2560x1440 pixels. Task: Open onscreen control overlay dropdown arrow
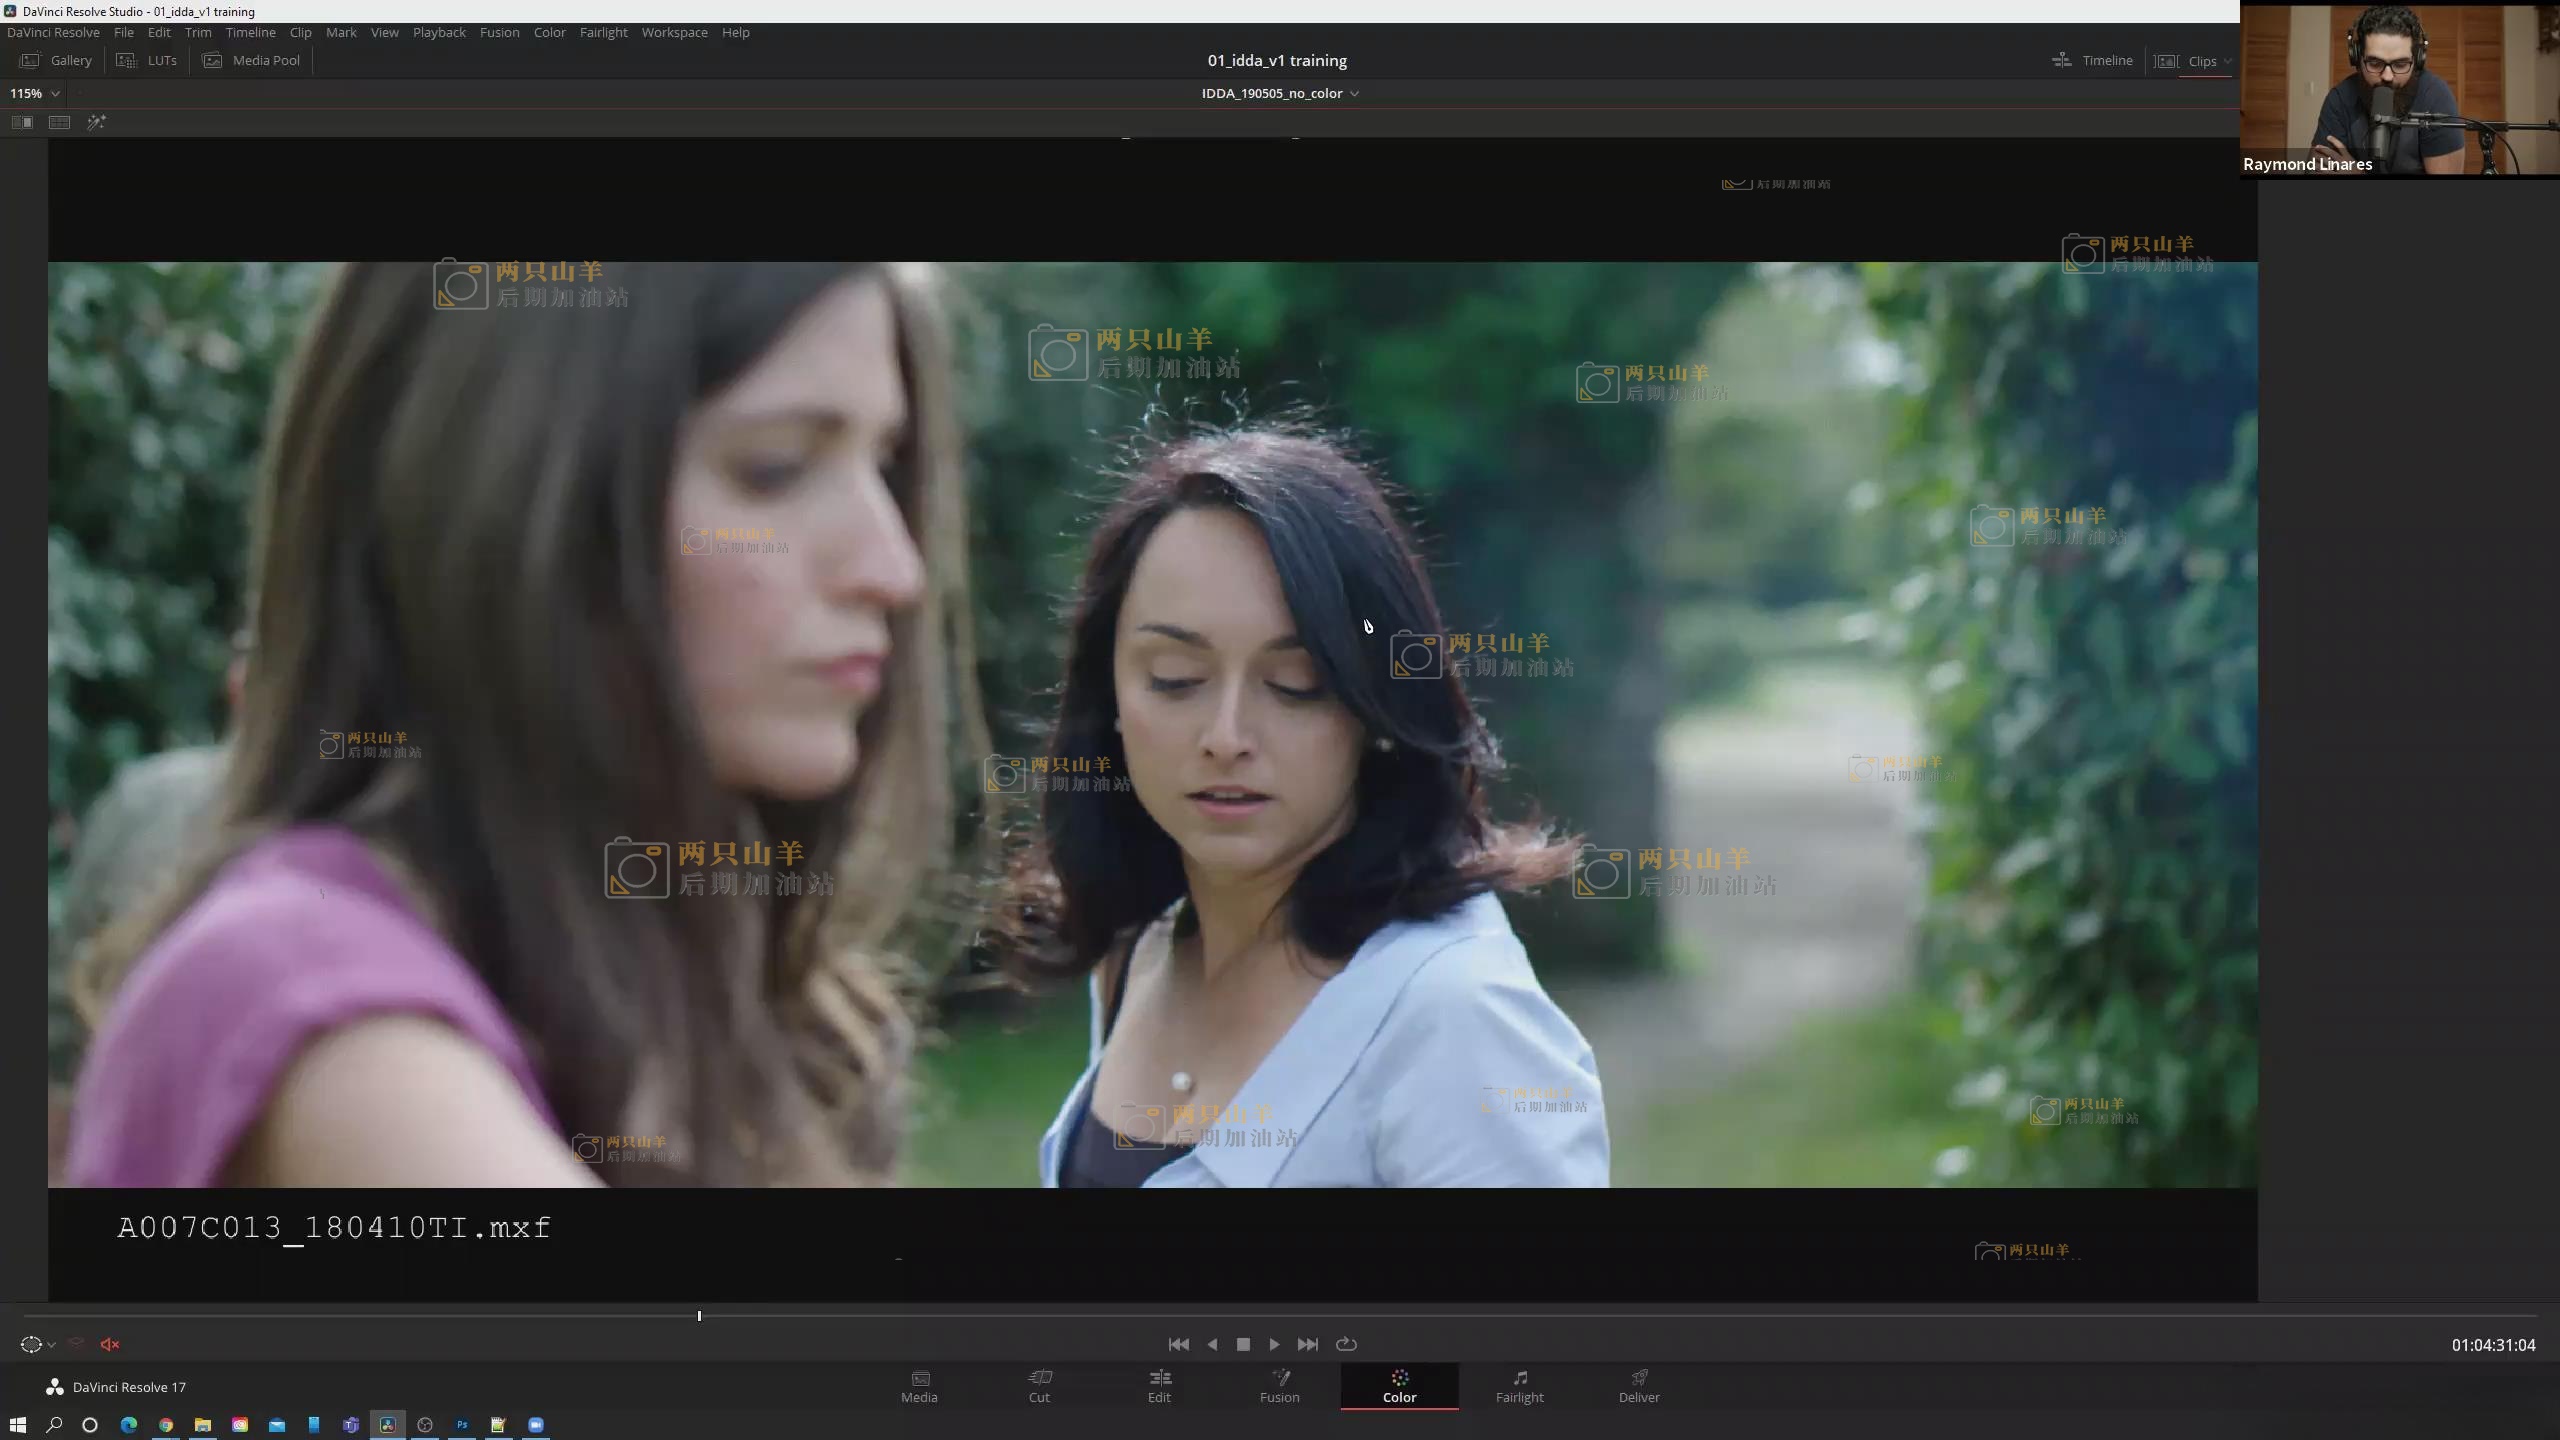click(51, 1345)
